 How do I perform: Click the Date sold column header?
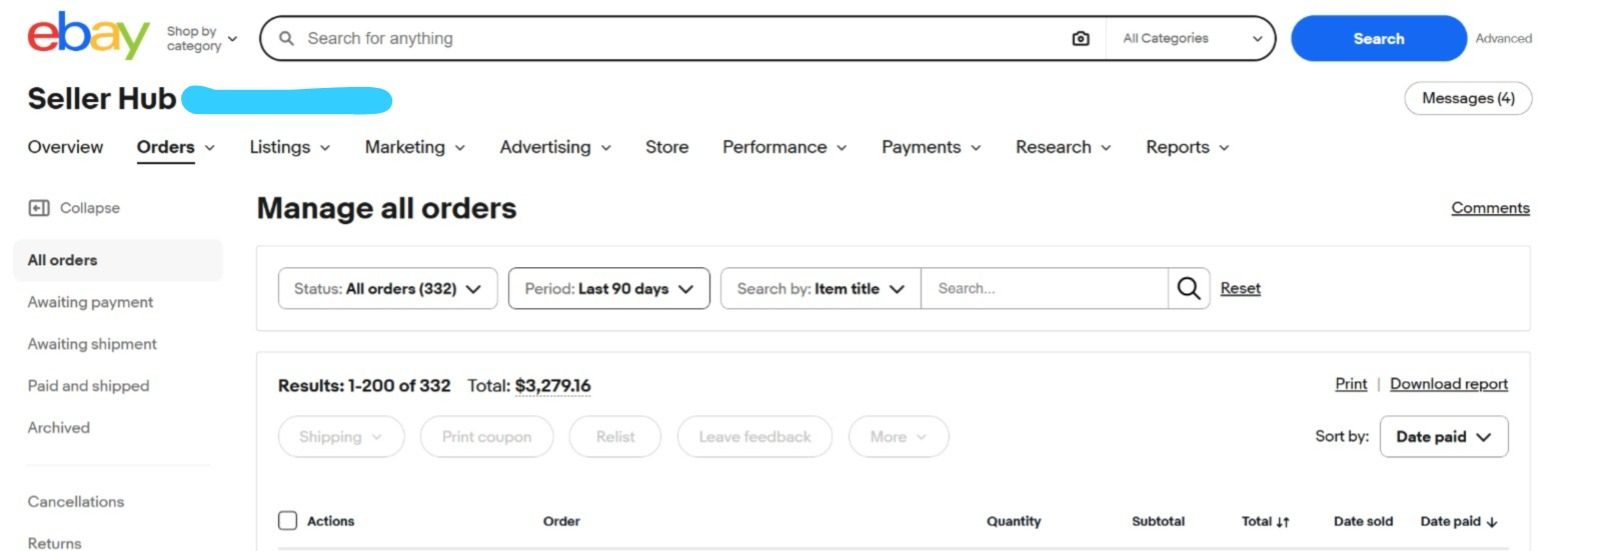(1363, 522)
